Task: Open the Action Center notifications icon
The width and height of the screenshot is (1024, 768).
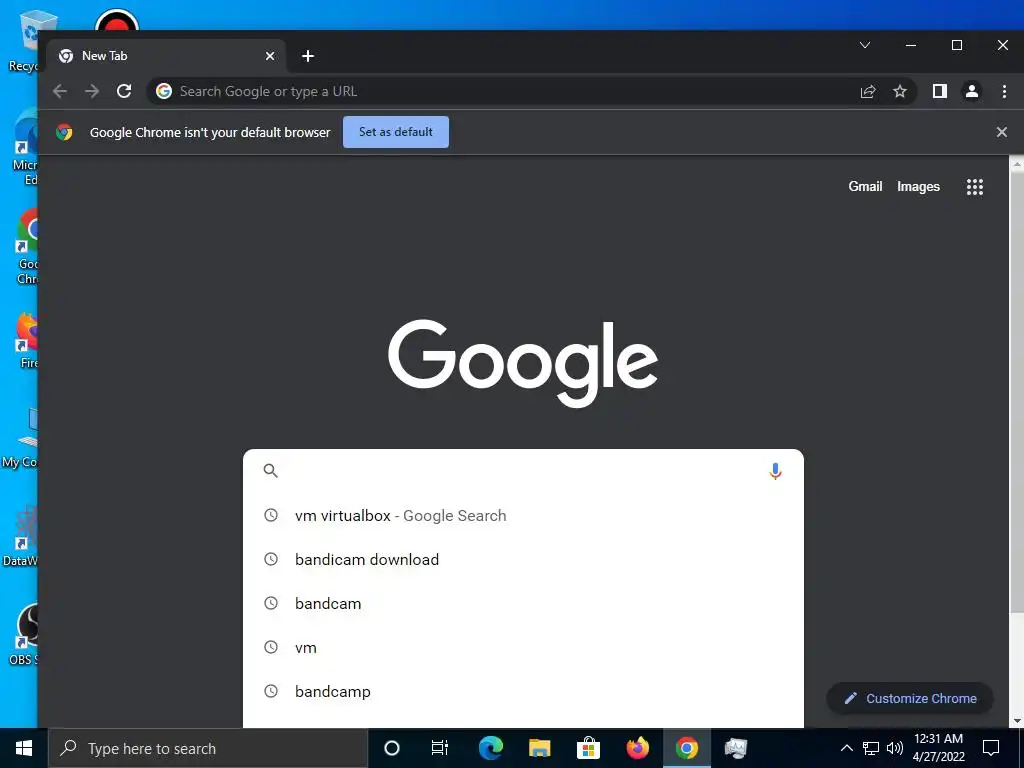Action: [x=991, y=748]
